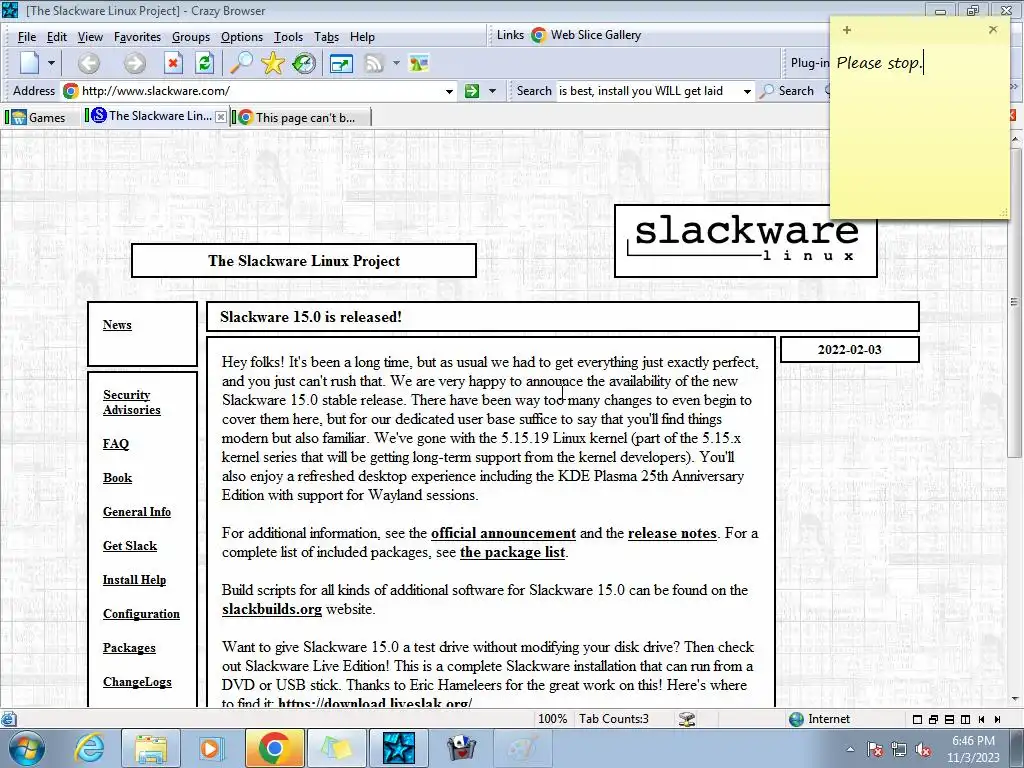Click the Tab Counts:3 status entry
The height and width of the screenshot is (768, 1024).
click(614, 719)
